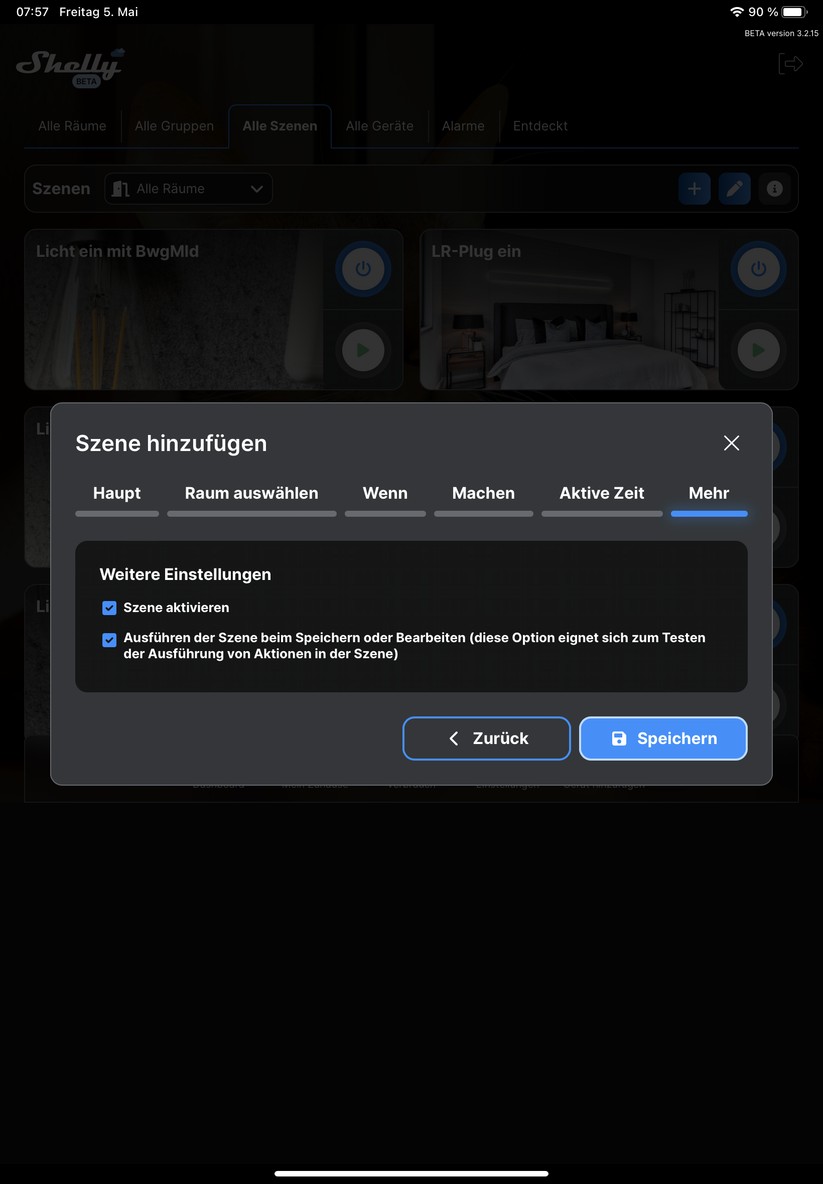The height and width of the screenshot is (1184, 823).
Task: Select the Raum auswählen step
Action: (x=251, y=494)
